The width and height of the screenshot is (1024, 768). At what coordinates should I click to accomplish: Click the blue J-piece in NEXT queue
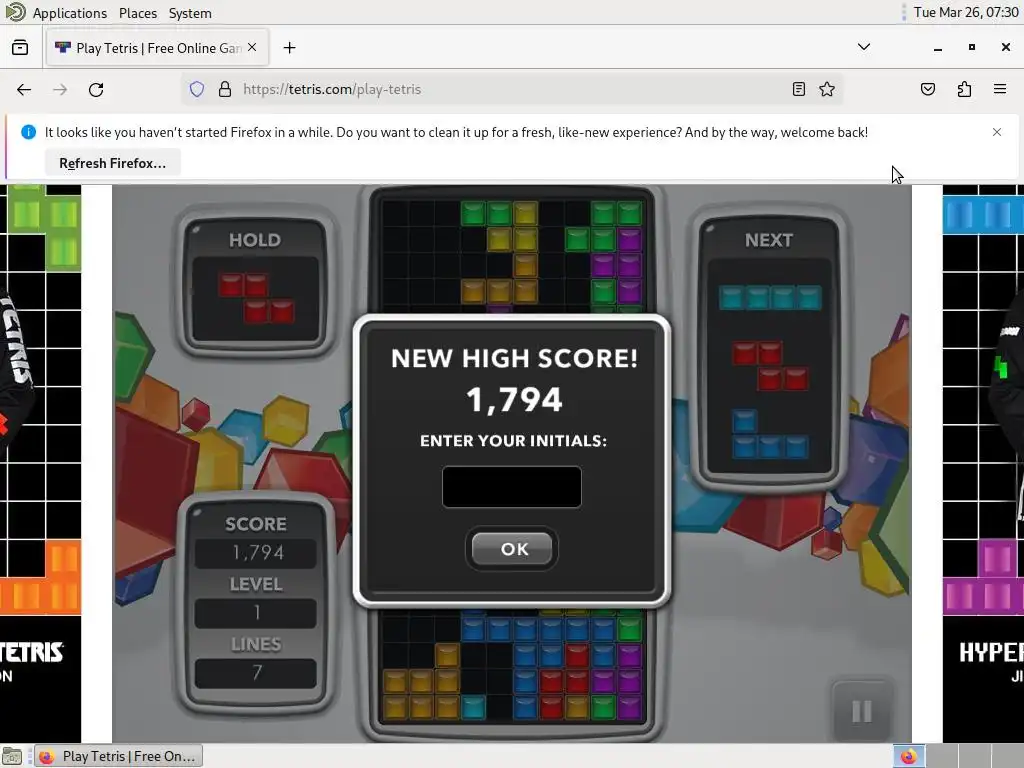coord(770,435)
